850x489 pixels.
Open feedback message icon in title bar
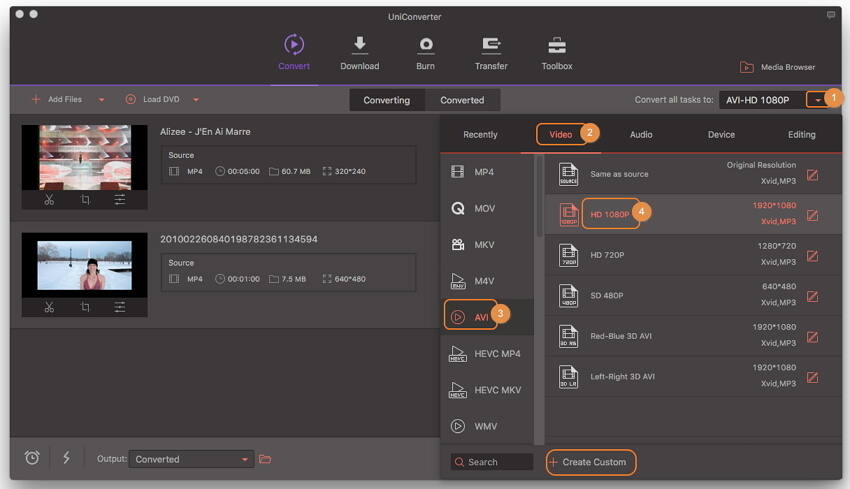(x=830, y=15)
